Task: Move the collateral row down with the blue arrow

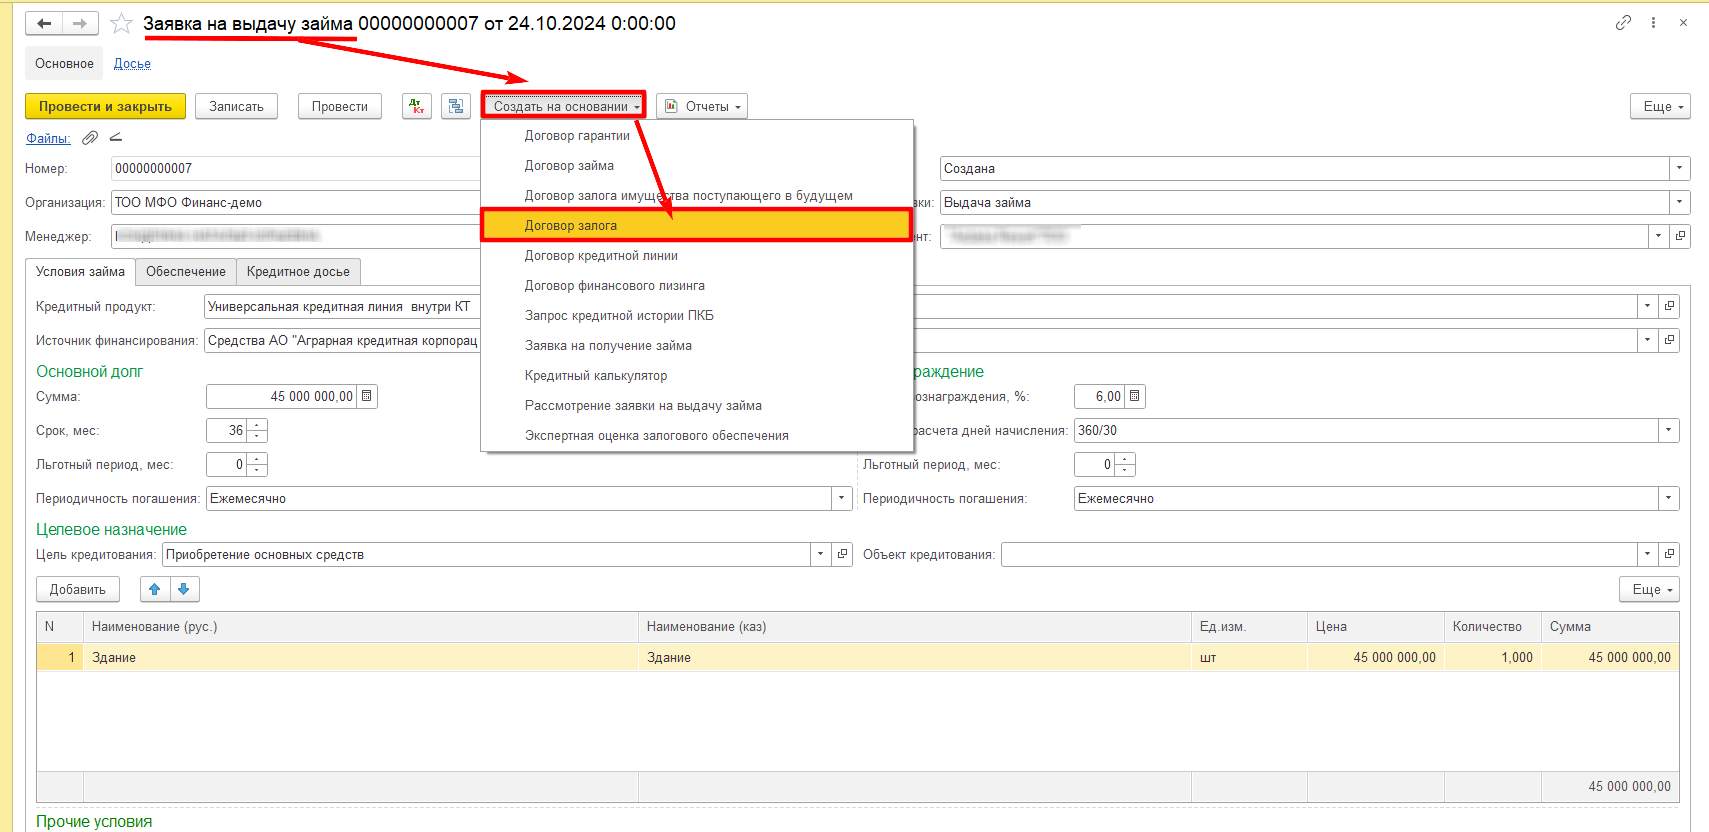Action: point(184,589)
